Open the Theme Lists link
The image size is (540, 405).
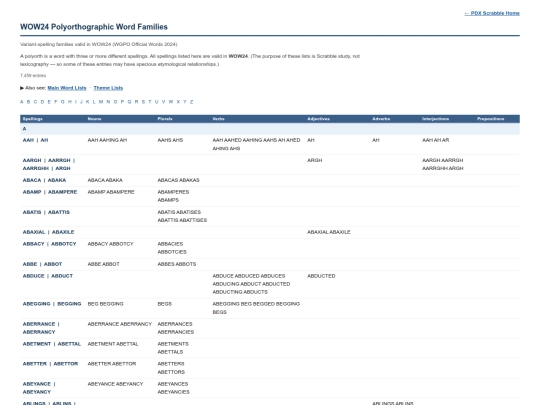(x=108, y=88)
